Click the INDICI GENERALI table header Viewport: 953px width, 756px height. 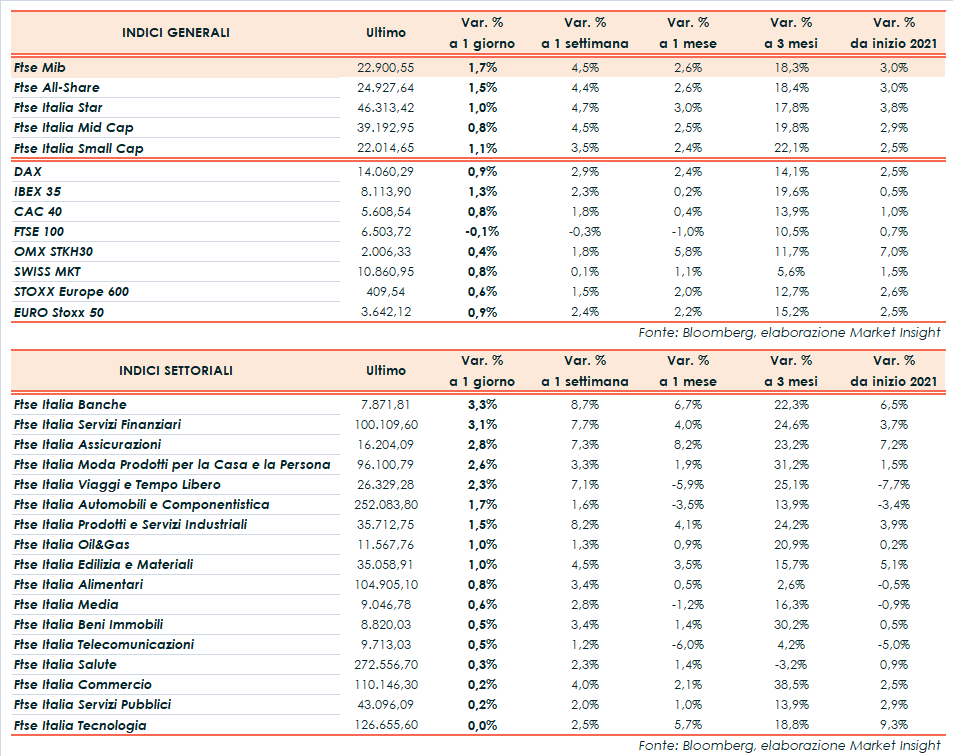pyautogui.click(x=175, y=33)
